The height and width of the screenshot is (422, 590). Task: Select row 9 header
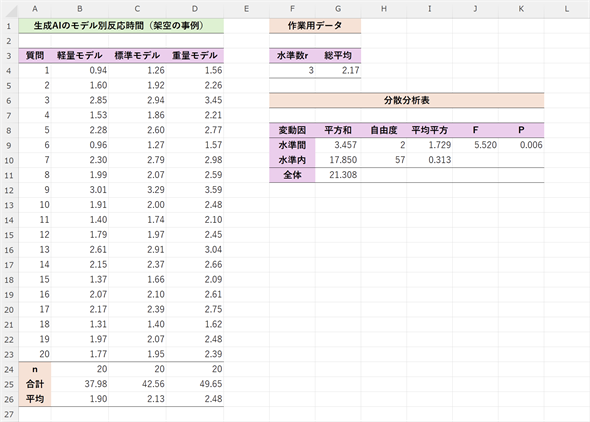(9, 146)
